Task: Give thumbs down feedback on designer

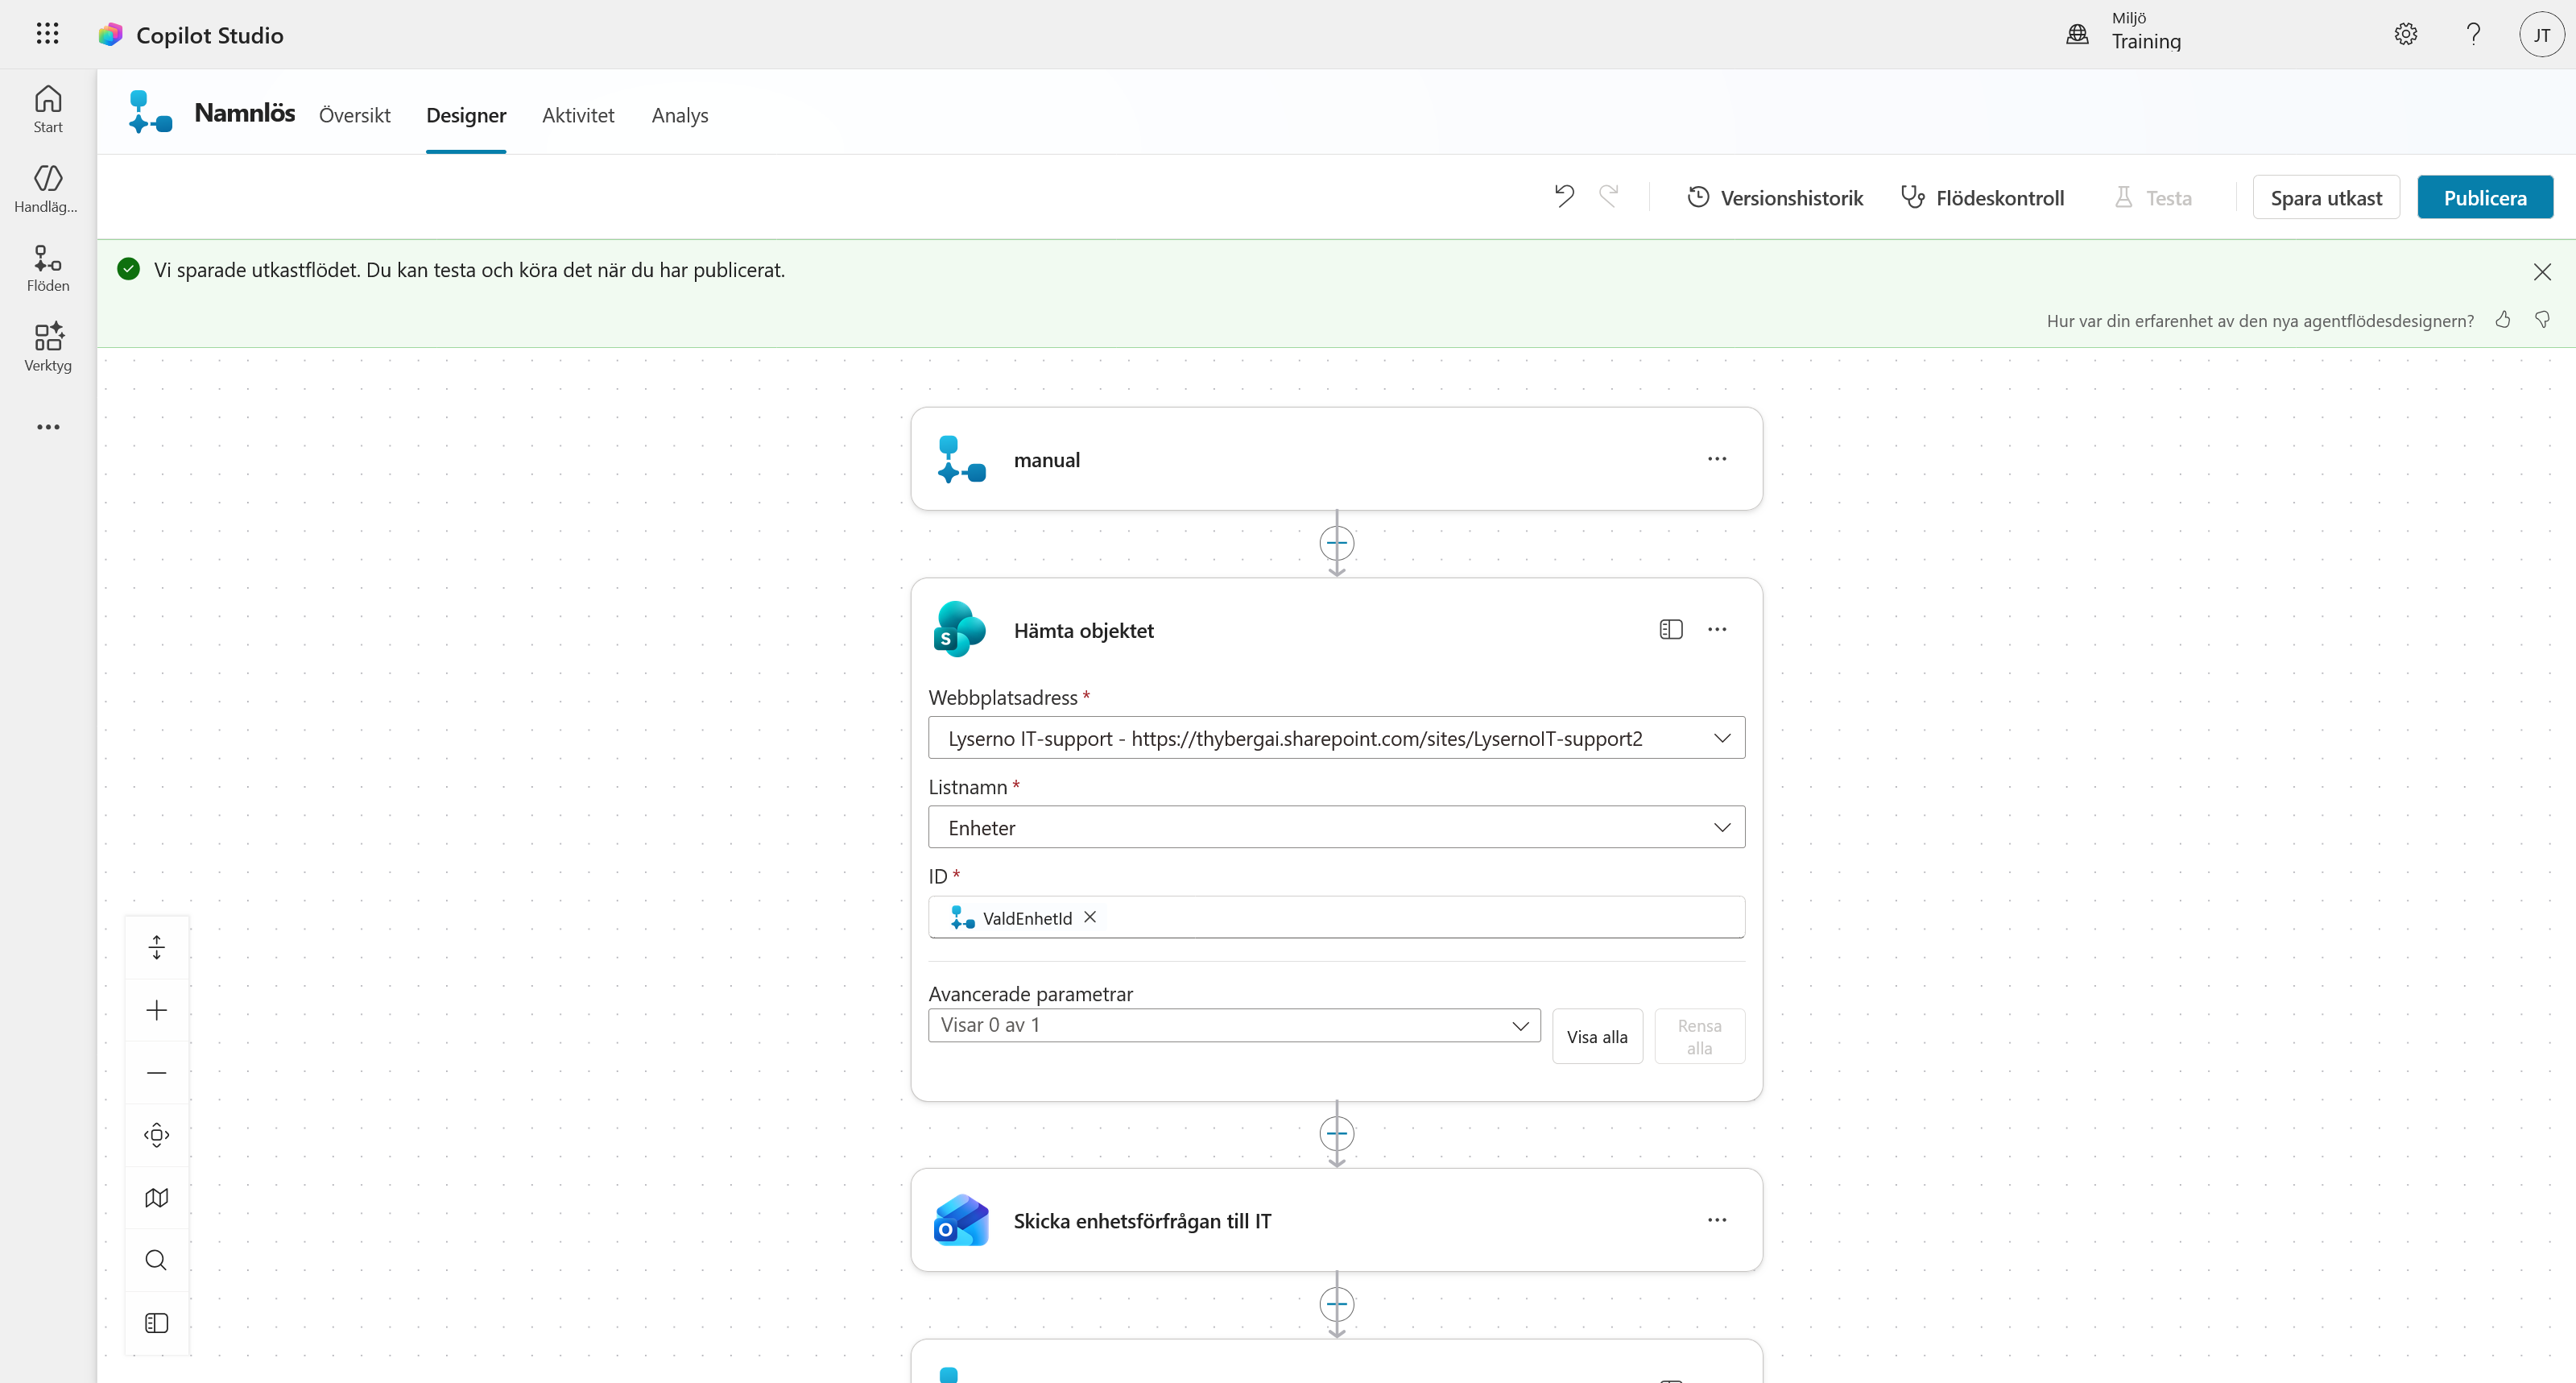Action: [2542, 319]
